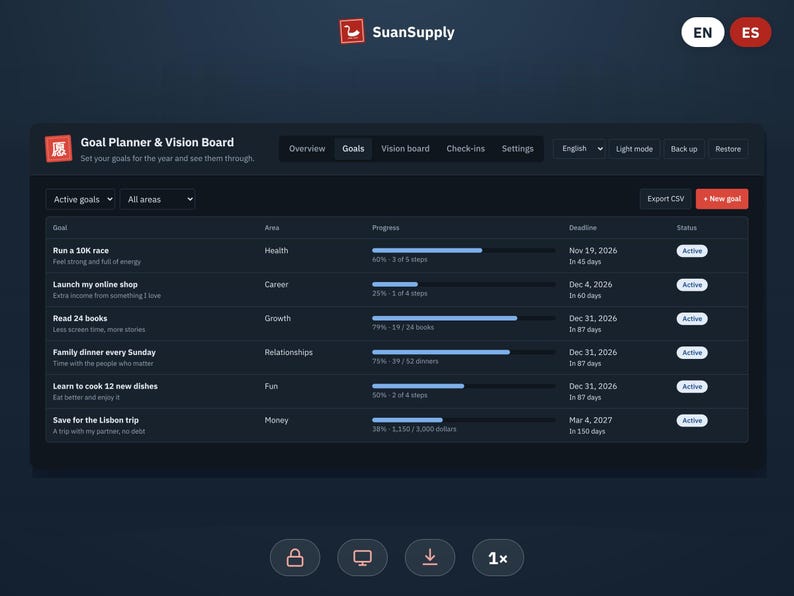Click the Back up button
The width and height of the screenshot is (794, 596).
point(684,149)
